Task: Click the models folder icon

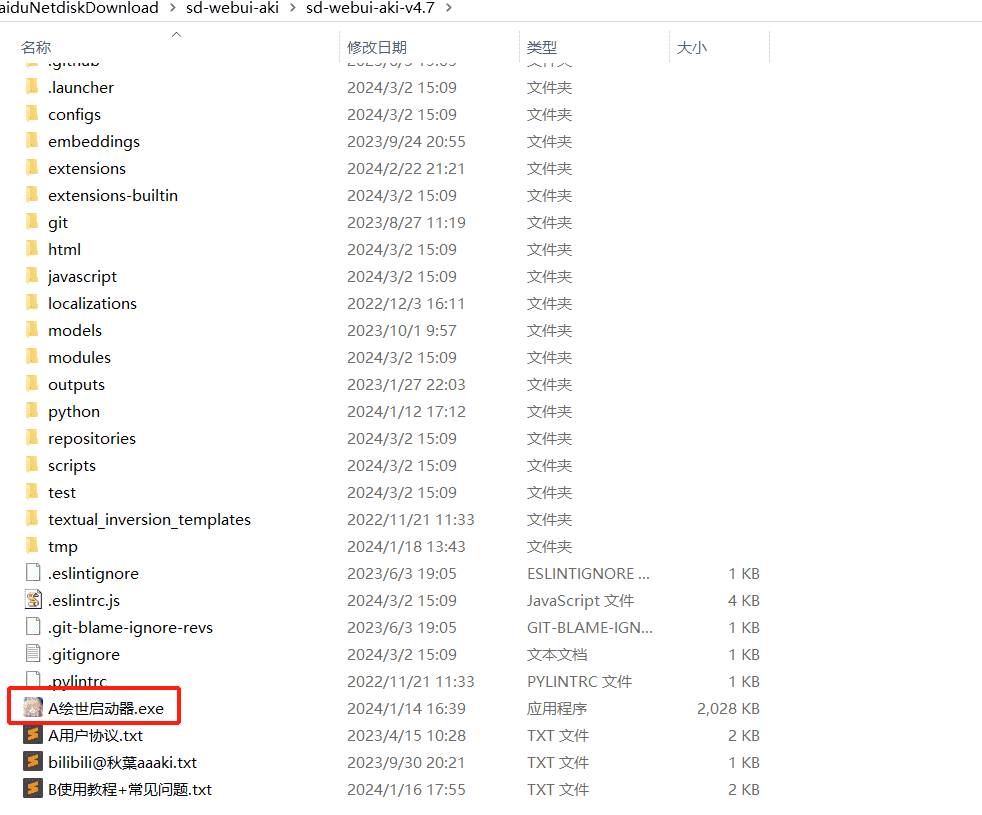Action: pyautogui.click(x=33, y=330)
